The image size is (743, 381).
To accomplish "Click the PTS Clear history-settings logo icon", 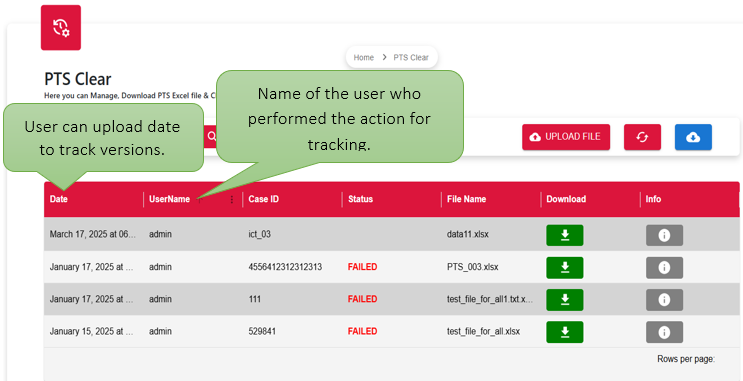I will click(61, 27).
